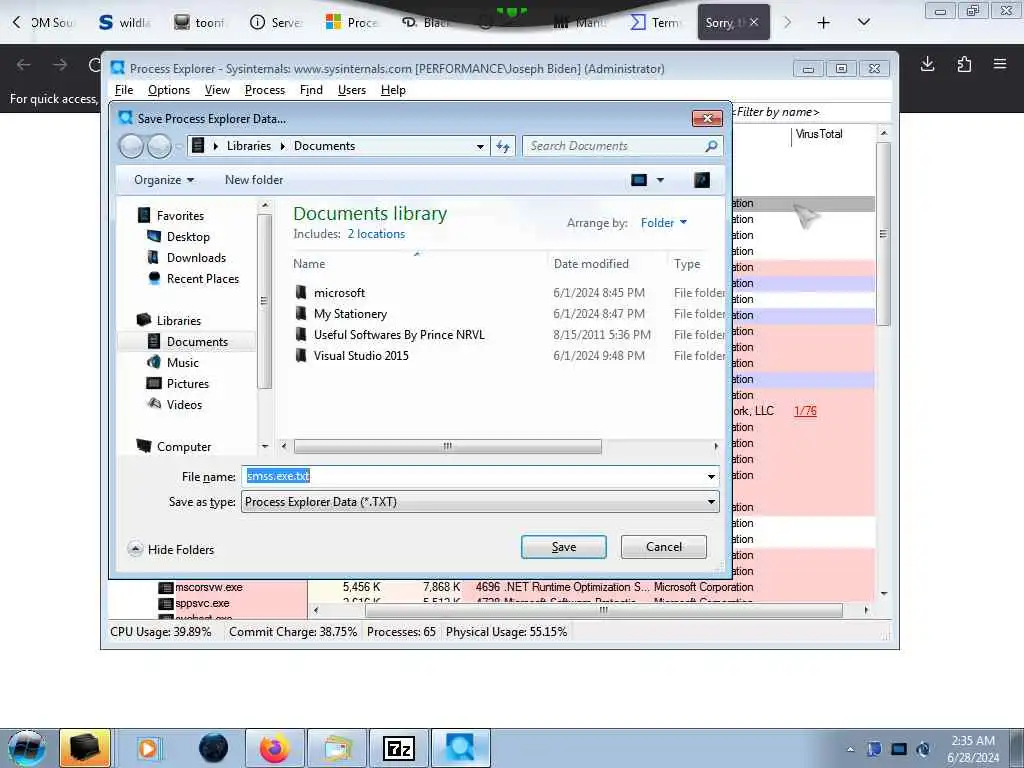The width and height of the screenshot is (1024, 768).
Task: Open the view options dropdown arrow
Action: point(660,180)
